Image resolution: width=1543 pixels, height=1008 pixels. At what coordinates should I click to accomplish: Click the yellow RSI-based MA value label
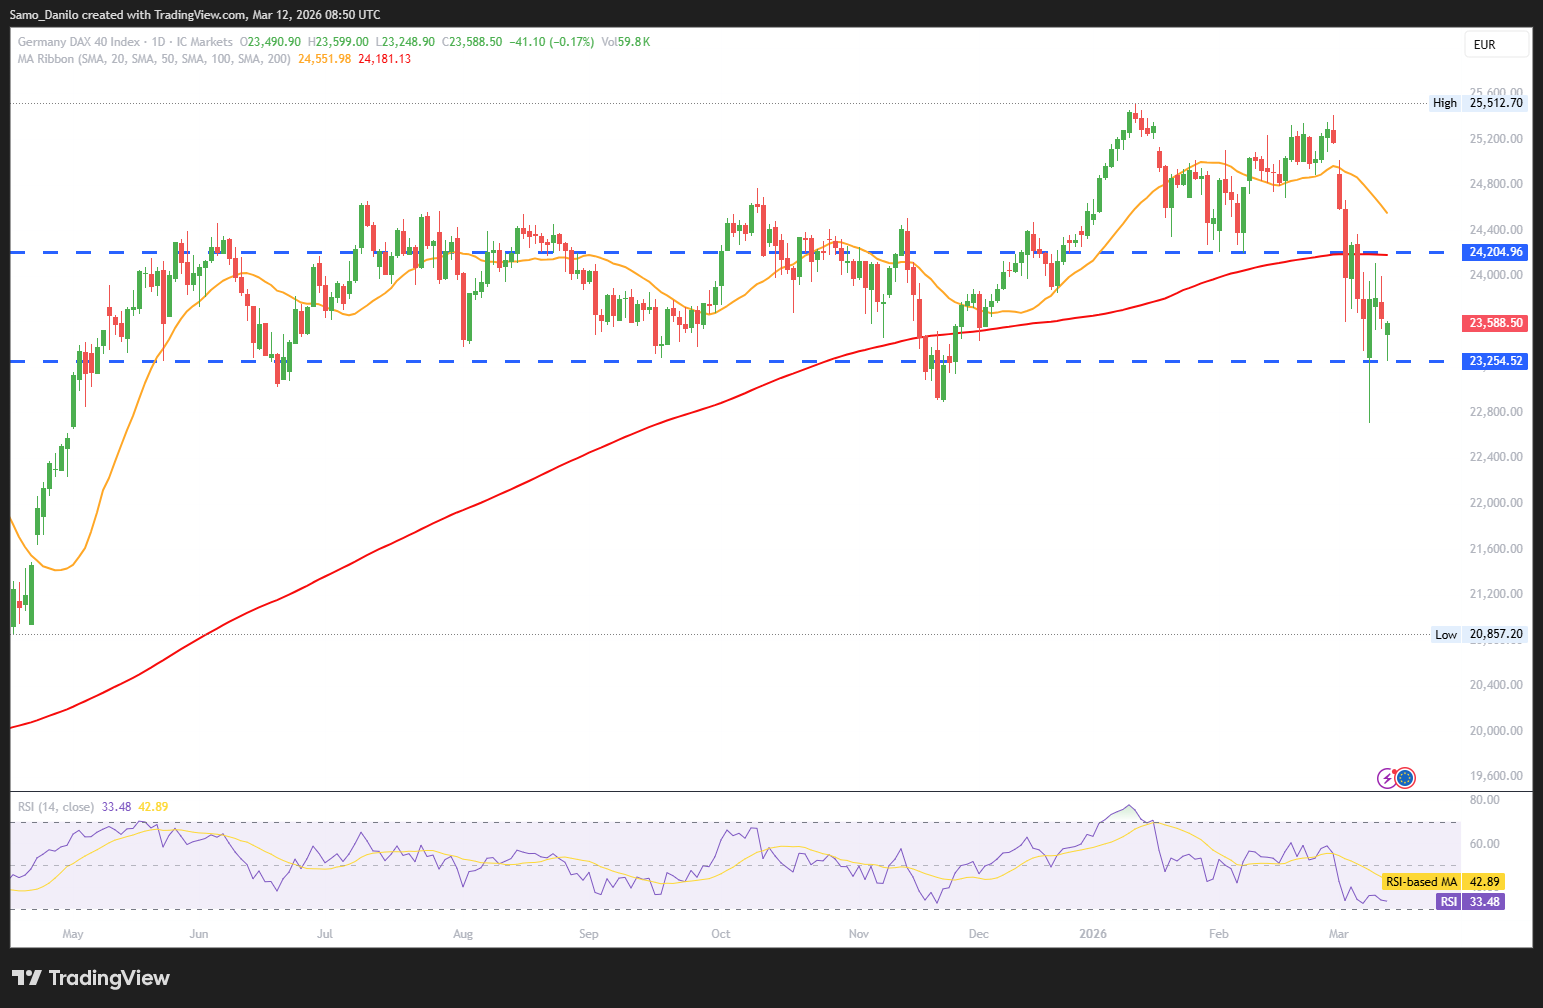pos(1443,882)
